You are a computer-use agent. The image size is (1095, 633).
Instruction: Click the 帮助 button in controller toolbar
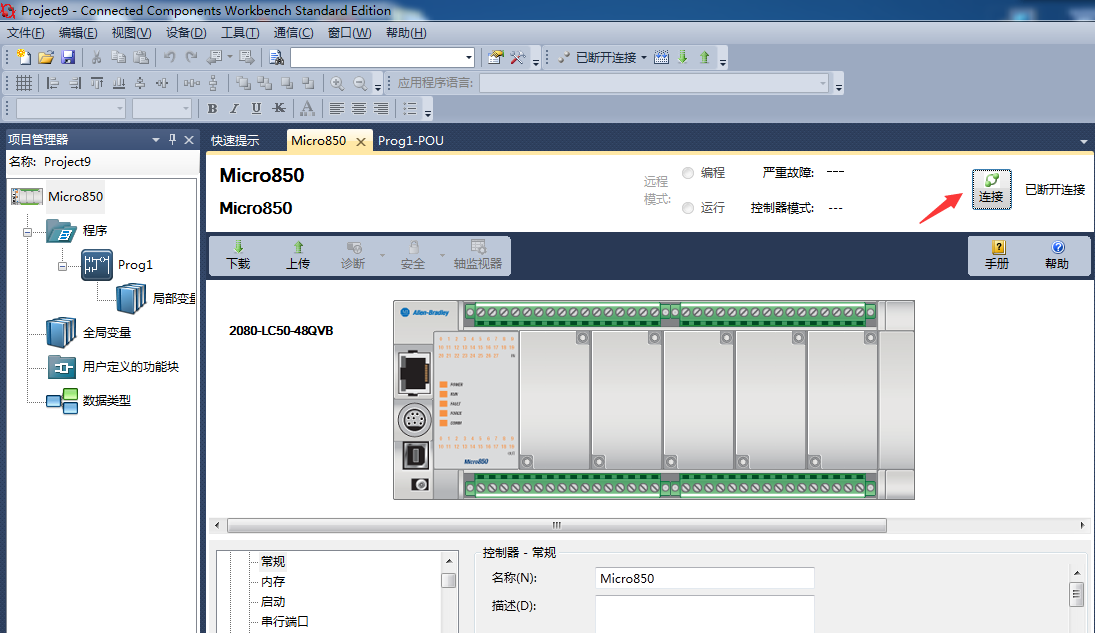point(1057,256)
